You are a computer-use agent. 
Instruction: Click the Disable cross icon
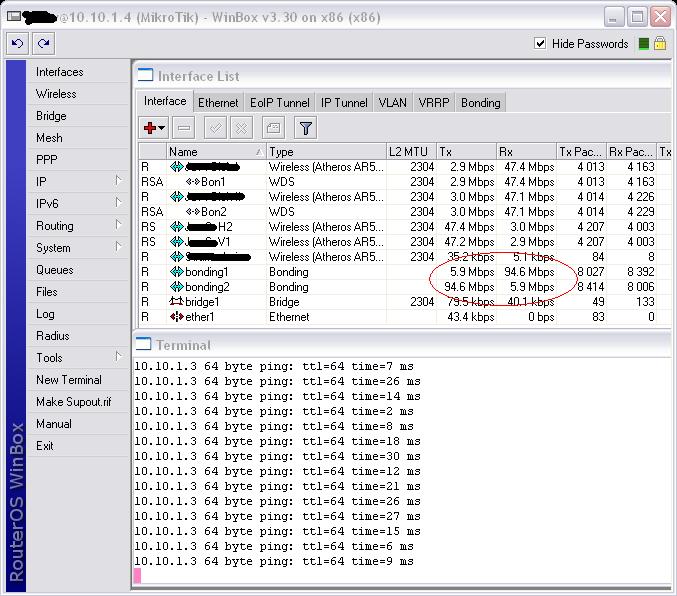click(241, 128)
